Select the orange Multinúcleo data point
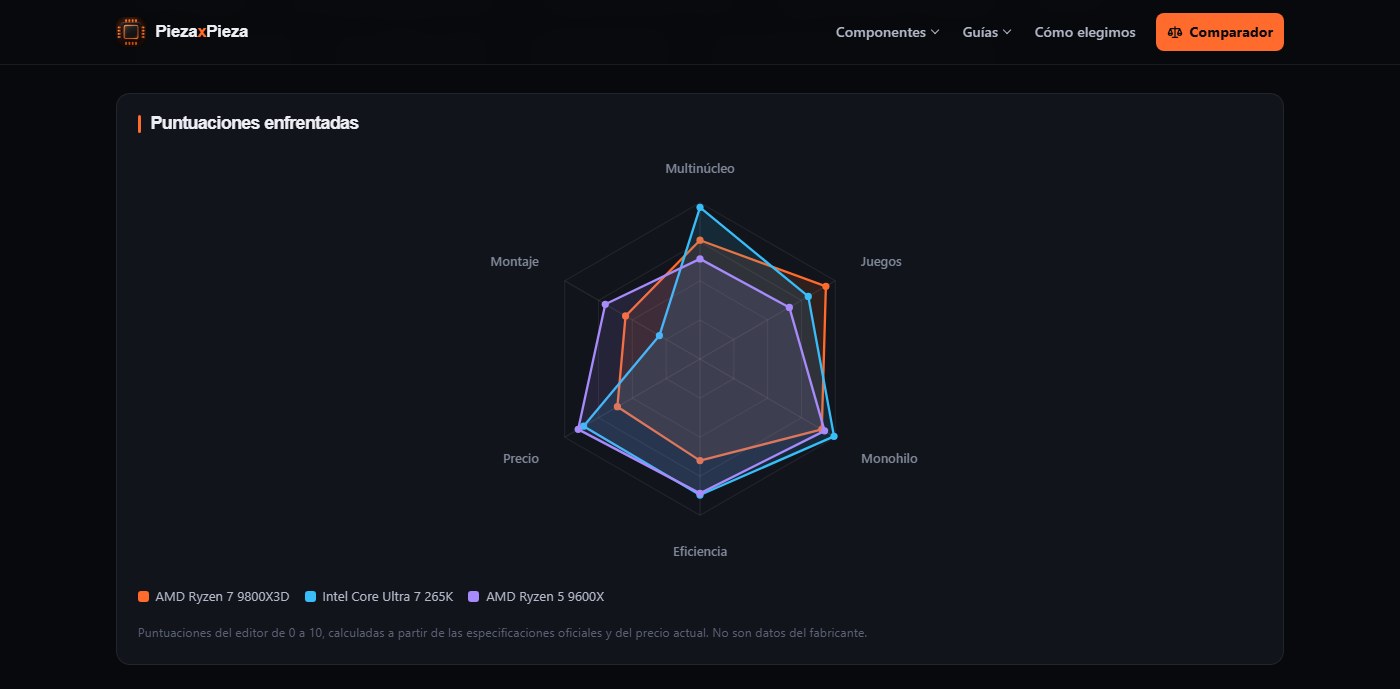The image size is (1400, 689). click(x=700, y=241)
